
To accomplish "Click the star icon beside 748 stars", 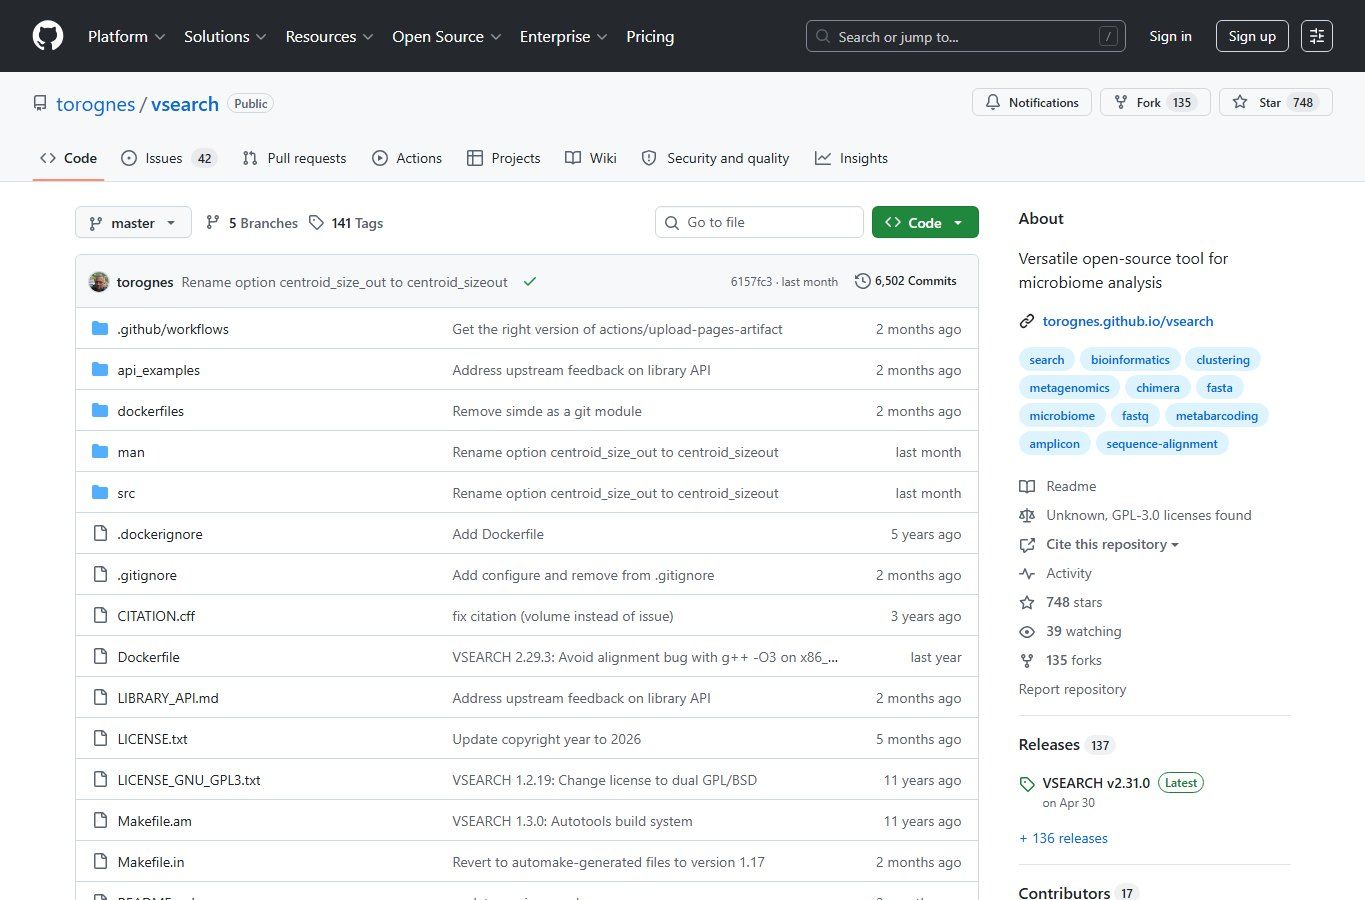I will [x=1027, y=603].
